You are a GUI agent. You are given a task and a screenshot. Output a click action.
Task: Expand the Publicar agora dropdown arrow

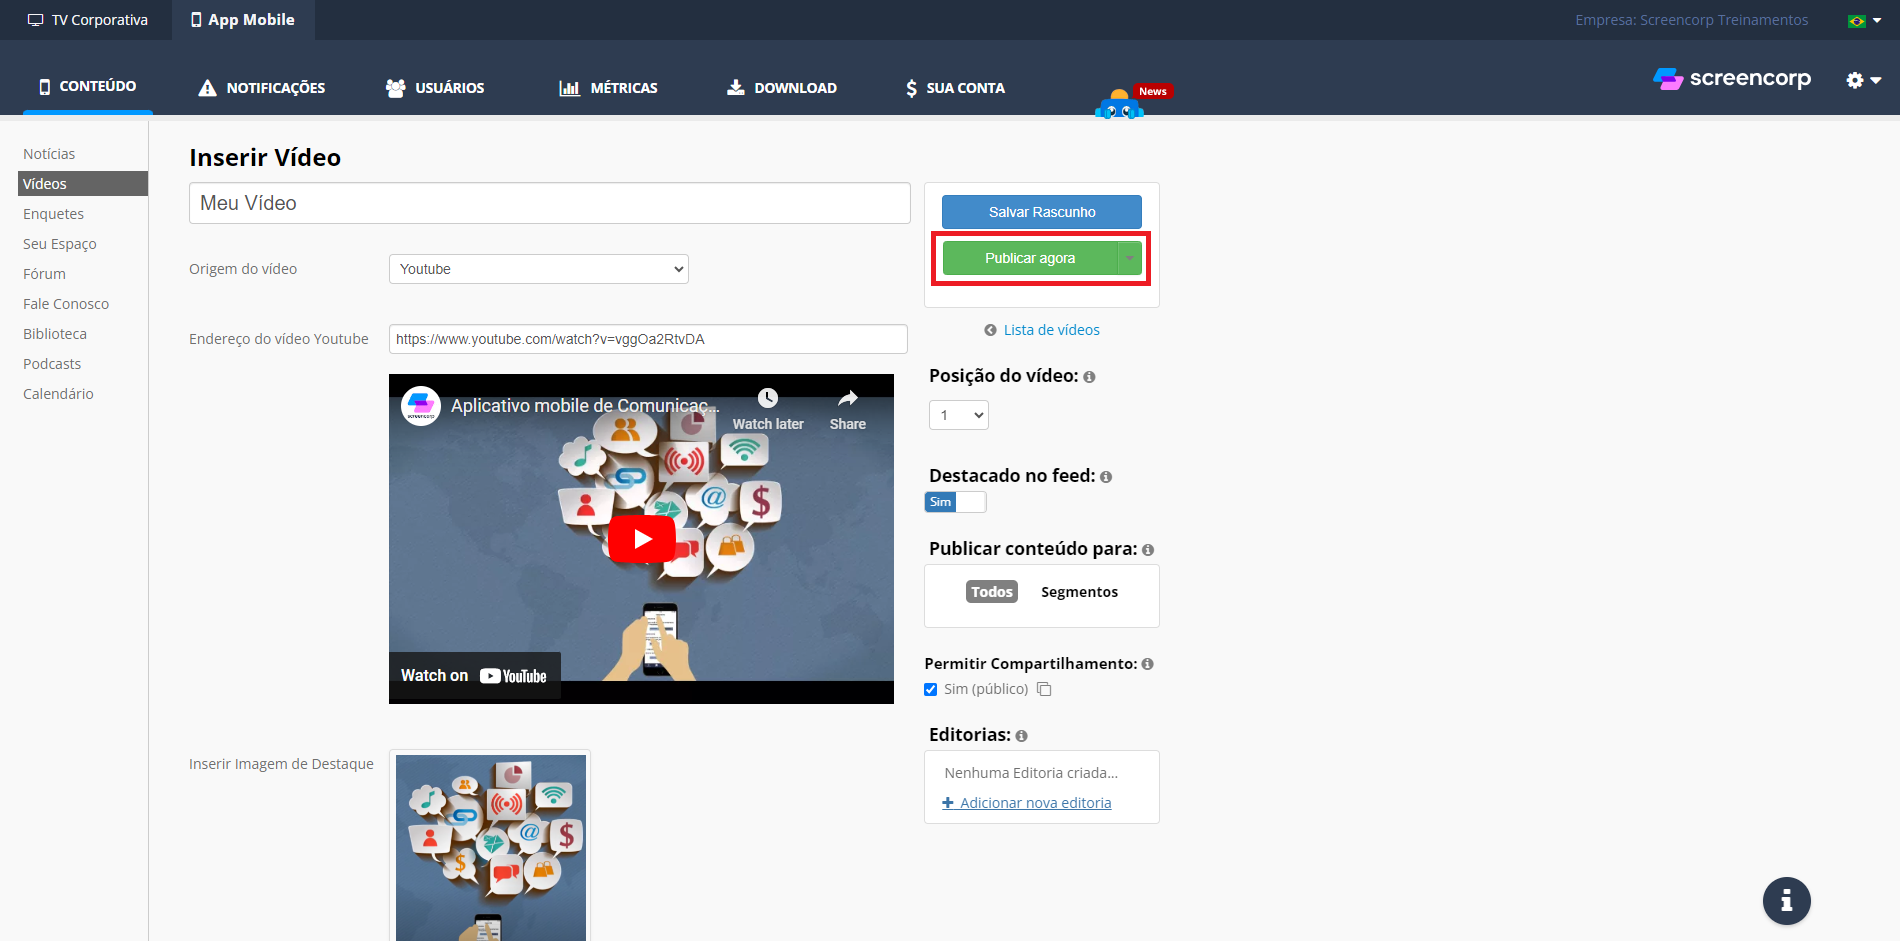click(1130, 258)
